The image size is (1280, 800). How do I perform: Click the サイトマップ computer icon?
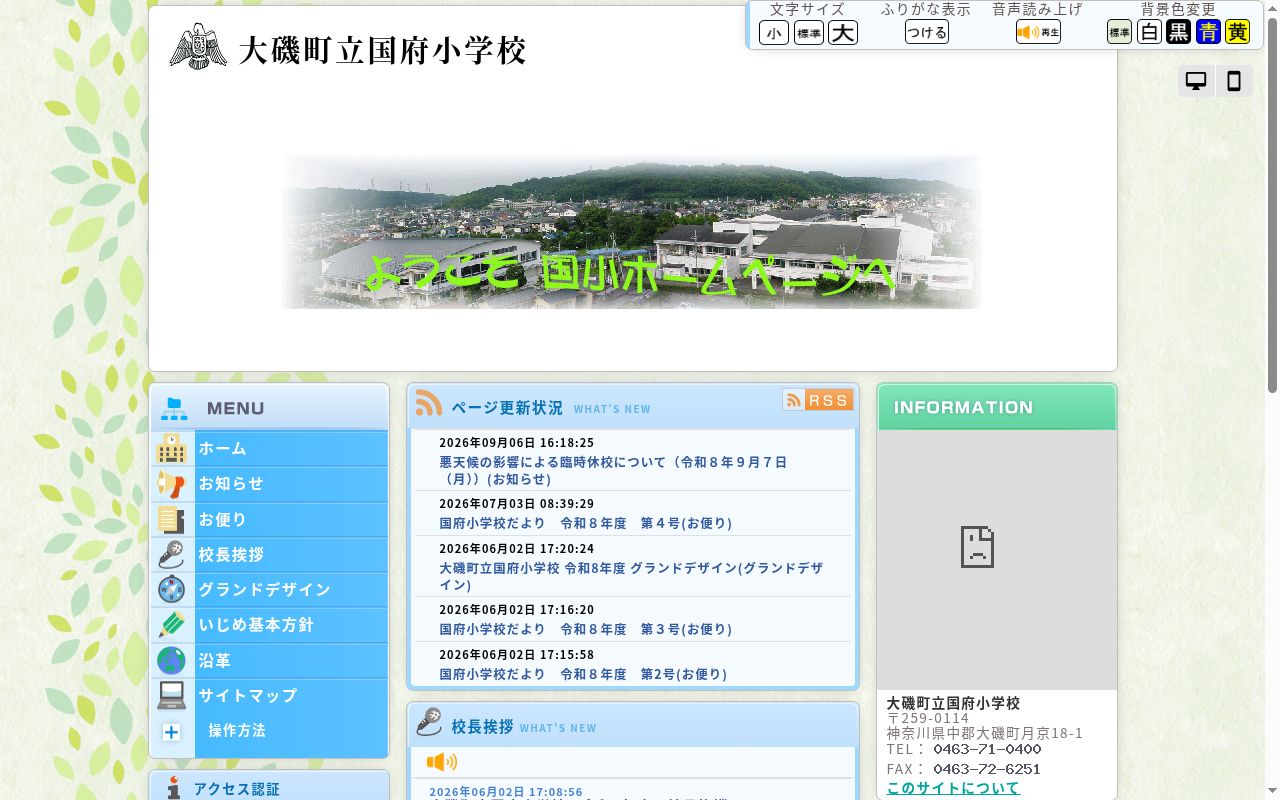[x=172, y=695]
